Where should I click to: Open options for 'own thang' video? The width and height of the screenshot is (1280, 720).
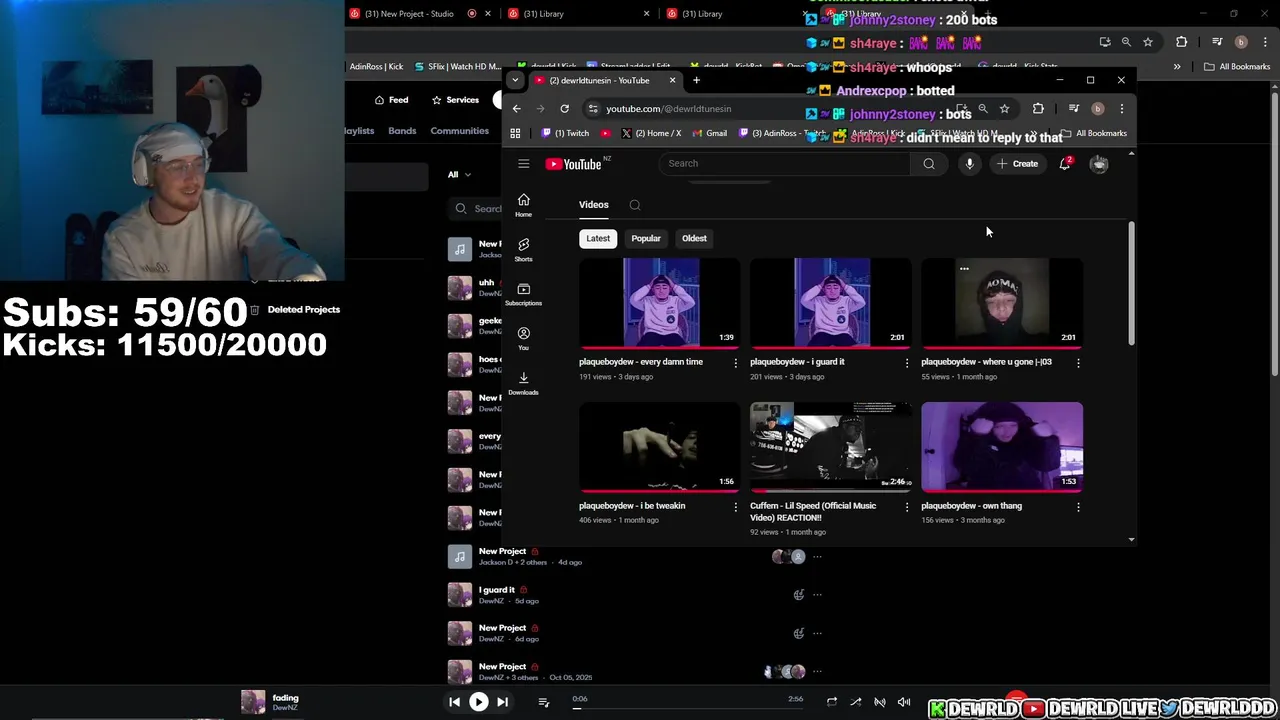click(1078, 507)
